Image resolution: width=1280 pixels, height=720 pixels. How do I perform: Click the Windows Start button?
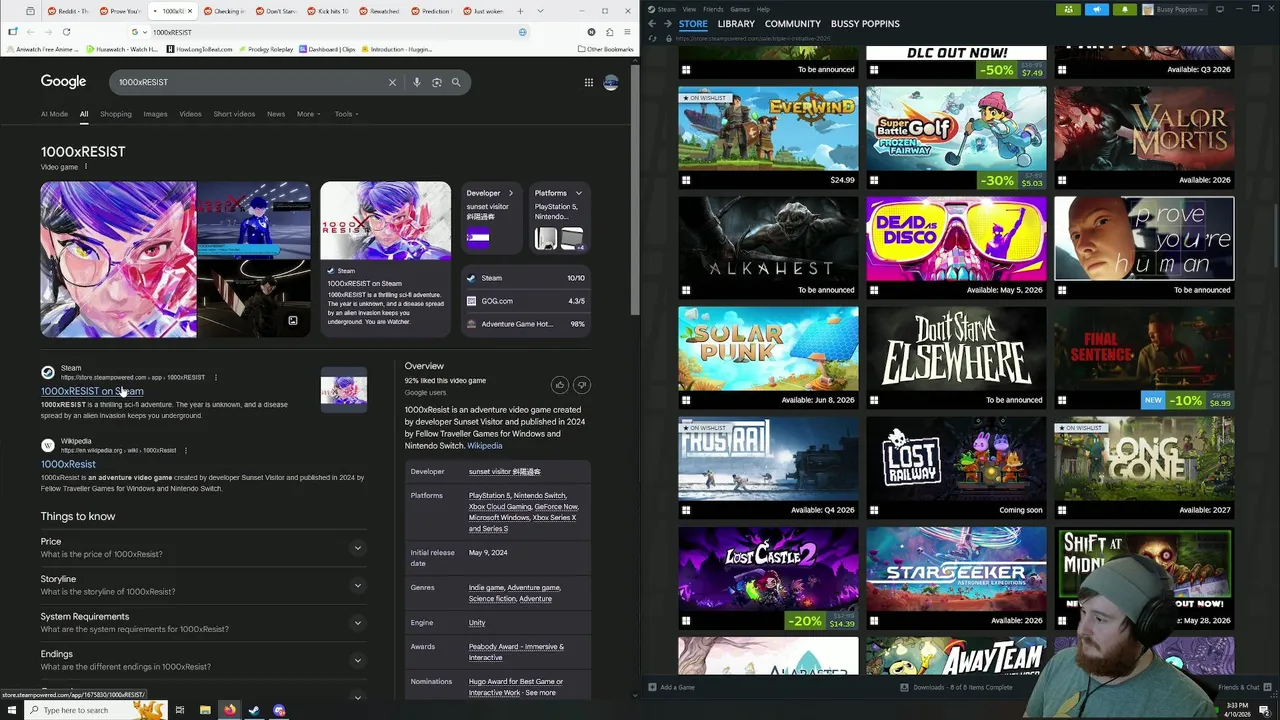pos(12,710)
